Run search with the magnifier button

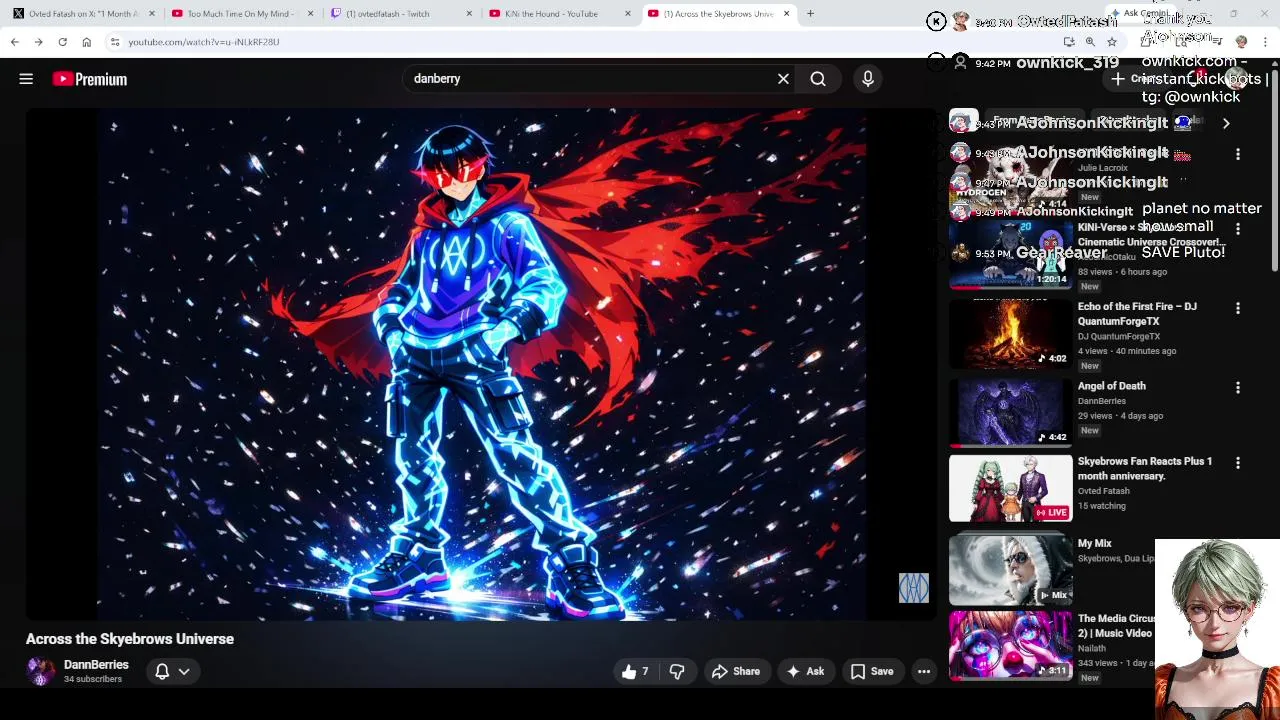818,79
